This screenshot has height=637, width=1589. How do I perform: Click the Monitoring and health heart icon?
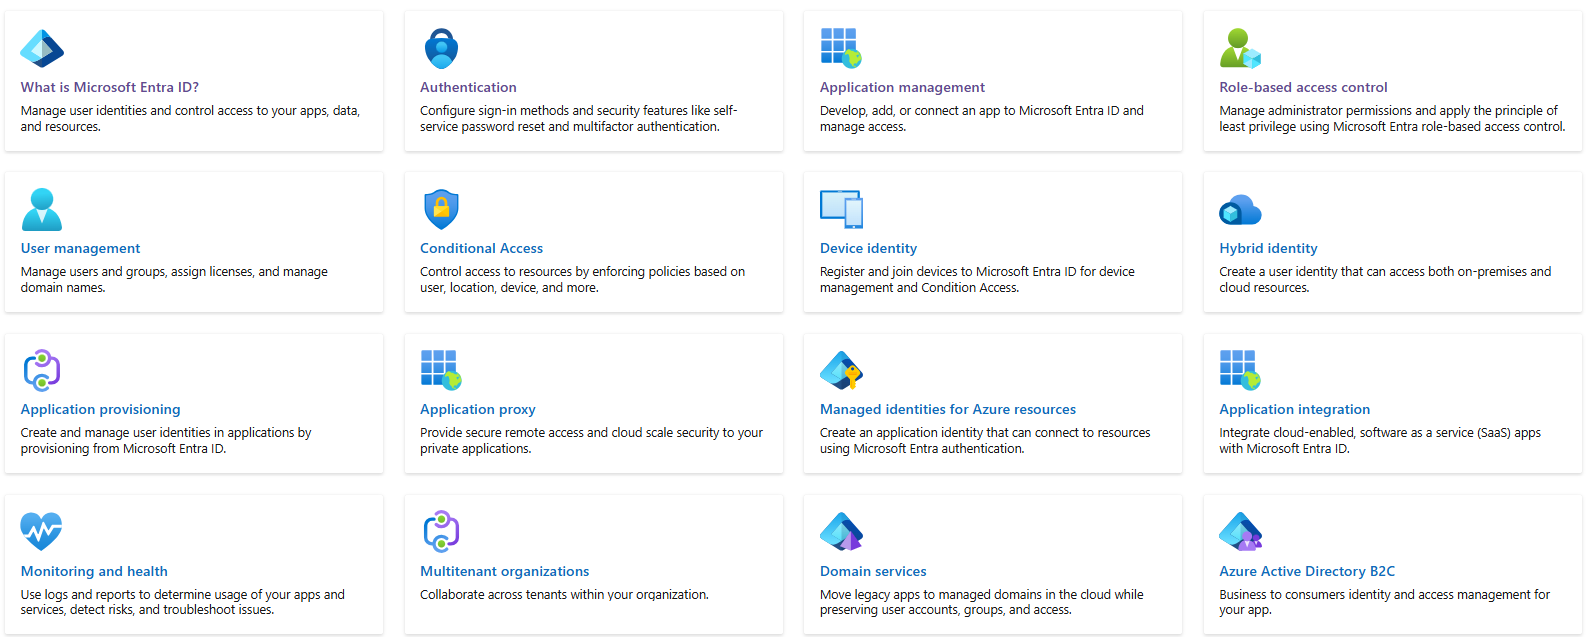[x=42, y=531]
